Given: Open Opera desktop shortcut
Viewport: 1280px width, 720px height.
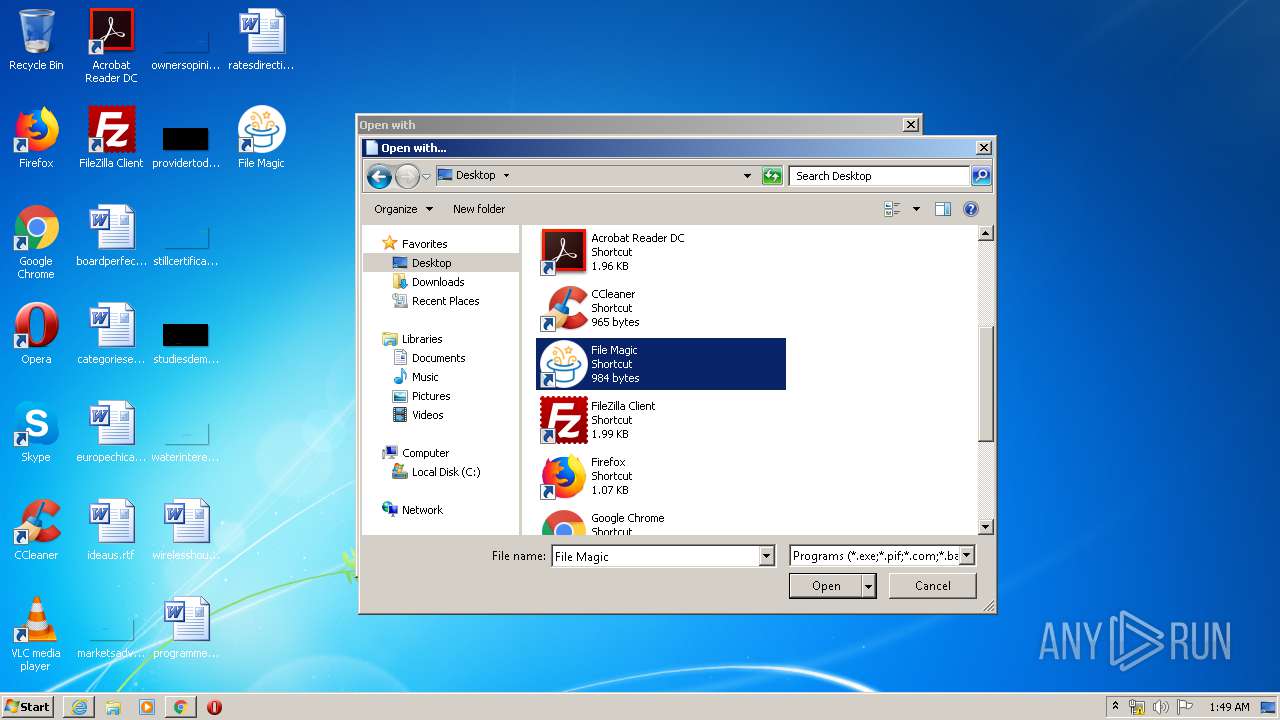Looking at the screenshot, I should 36,334.
